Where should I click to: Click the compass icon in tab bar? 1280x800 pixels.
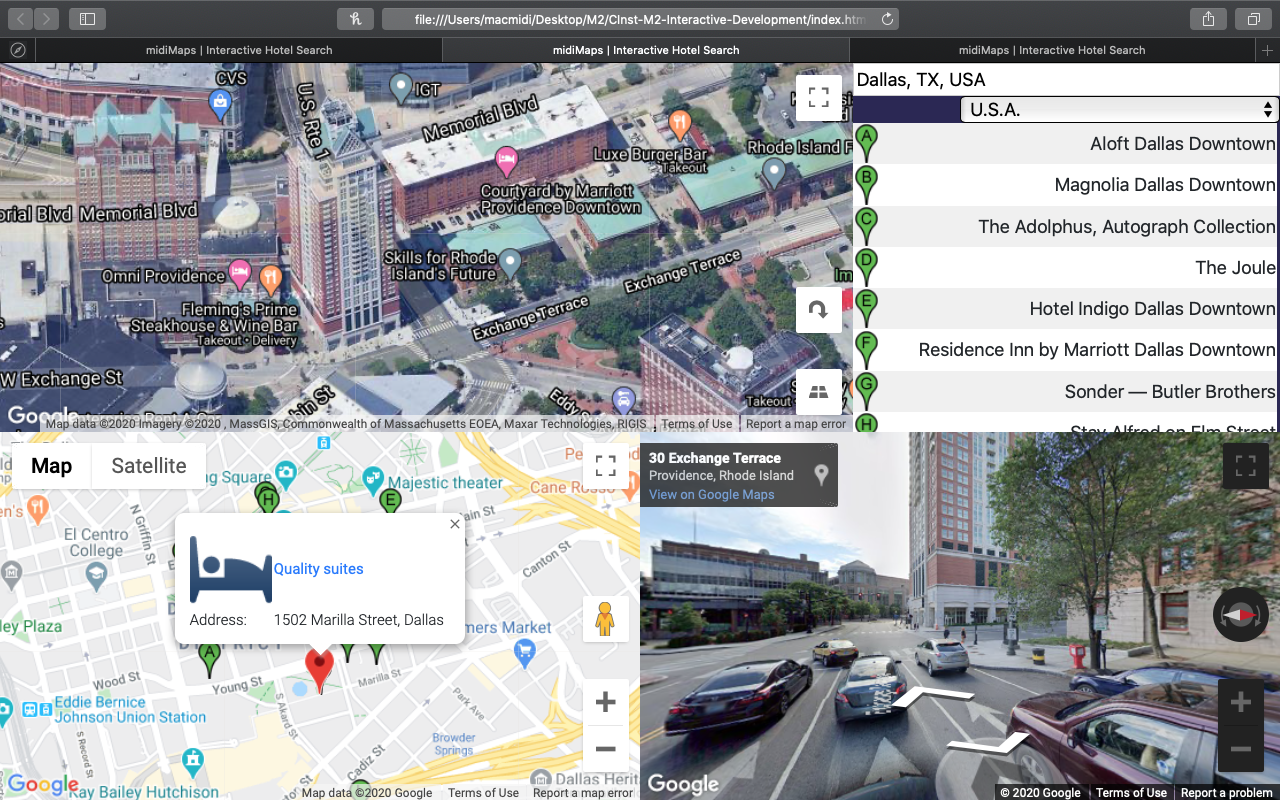17,50
